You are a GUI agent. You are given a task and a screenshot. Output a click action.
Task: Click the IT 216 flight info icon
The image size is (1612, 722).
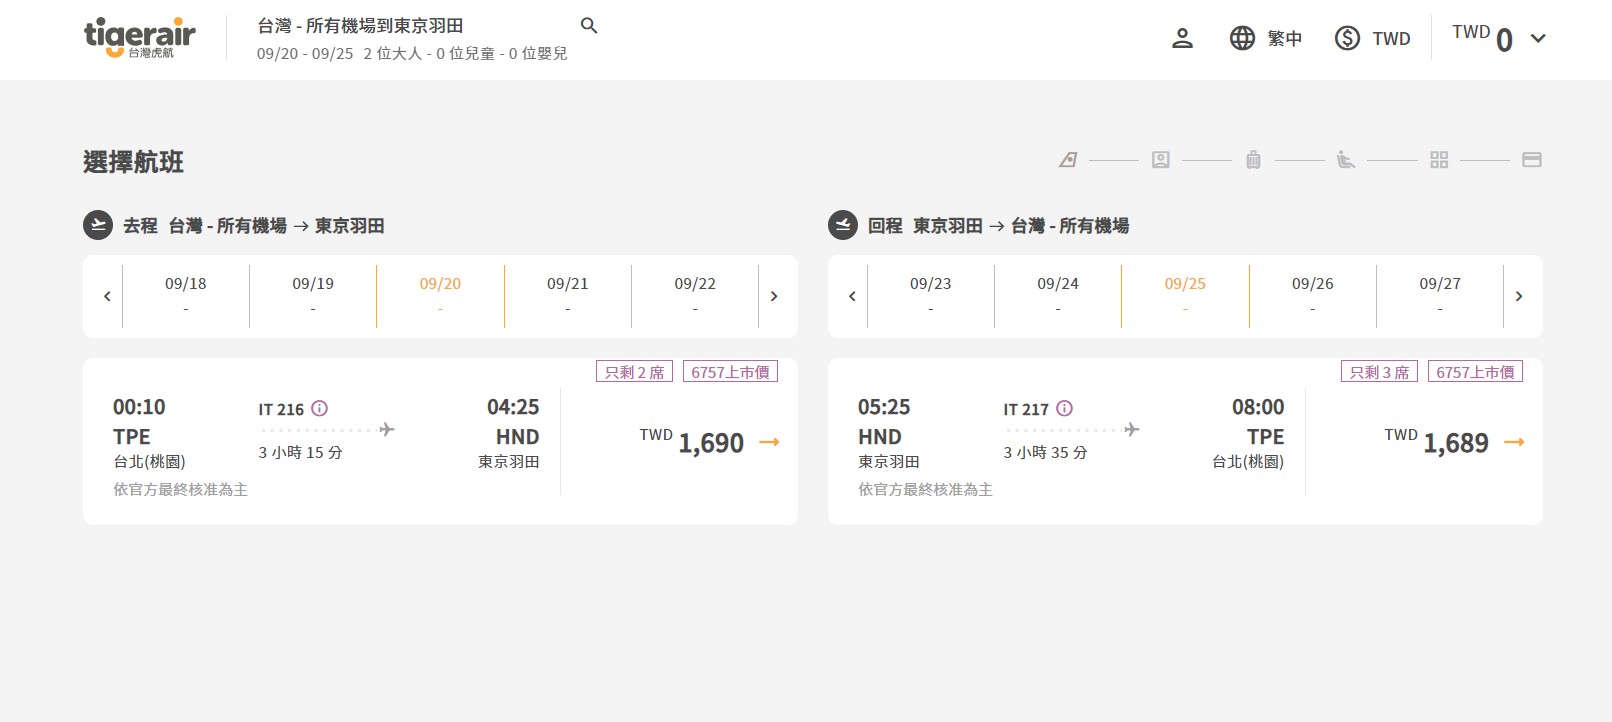point(320,408)
